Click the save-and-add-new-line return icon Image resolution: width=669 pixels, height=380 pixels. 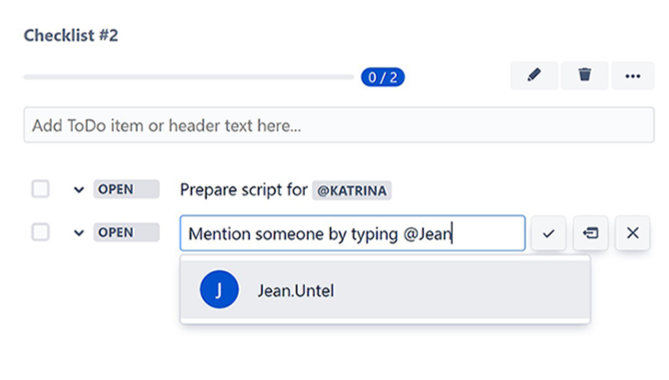590,233
